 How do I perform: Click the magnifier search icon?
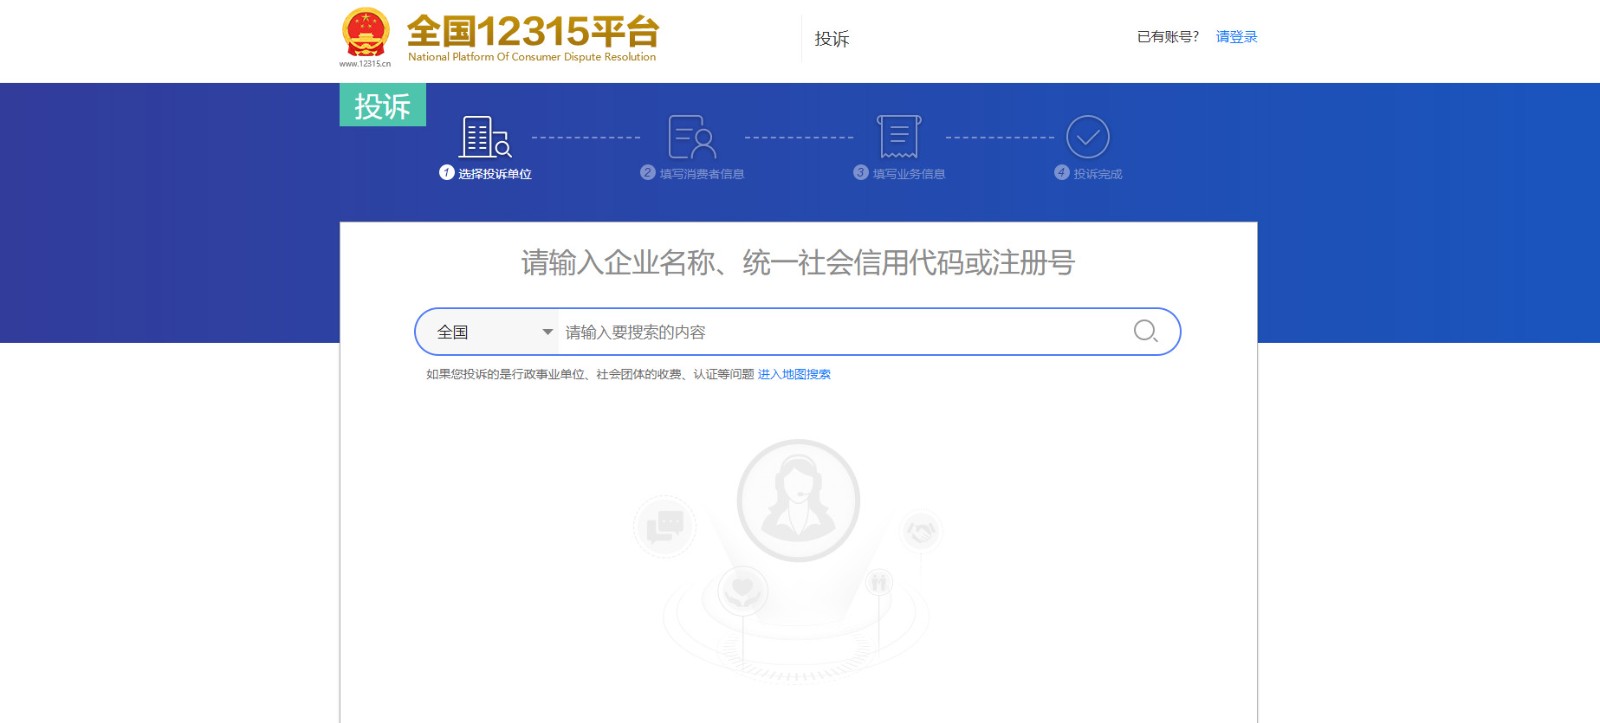[x=1146, y=331]
